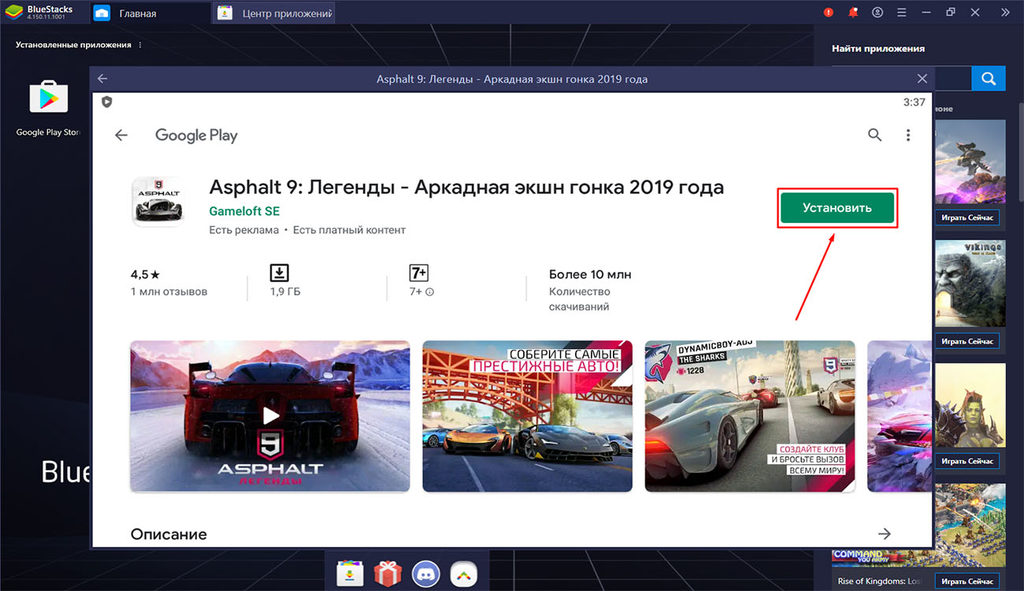Click Играть Сейчас under the orc game
1024x591 pixels.
(x=967, y=461)
